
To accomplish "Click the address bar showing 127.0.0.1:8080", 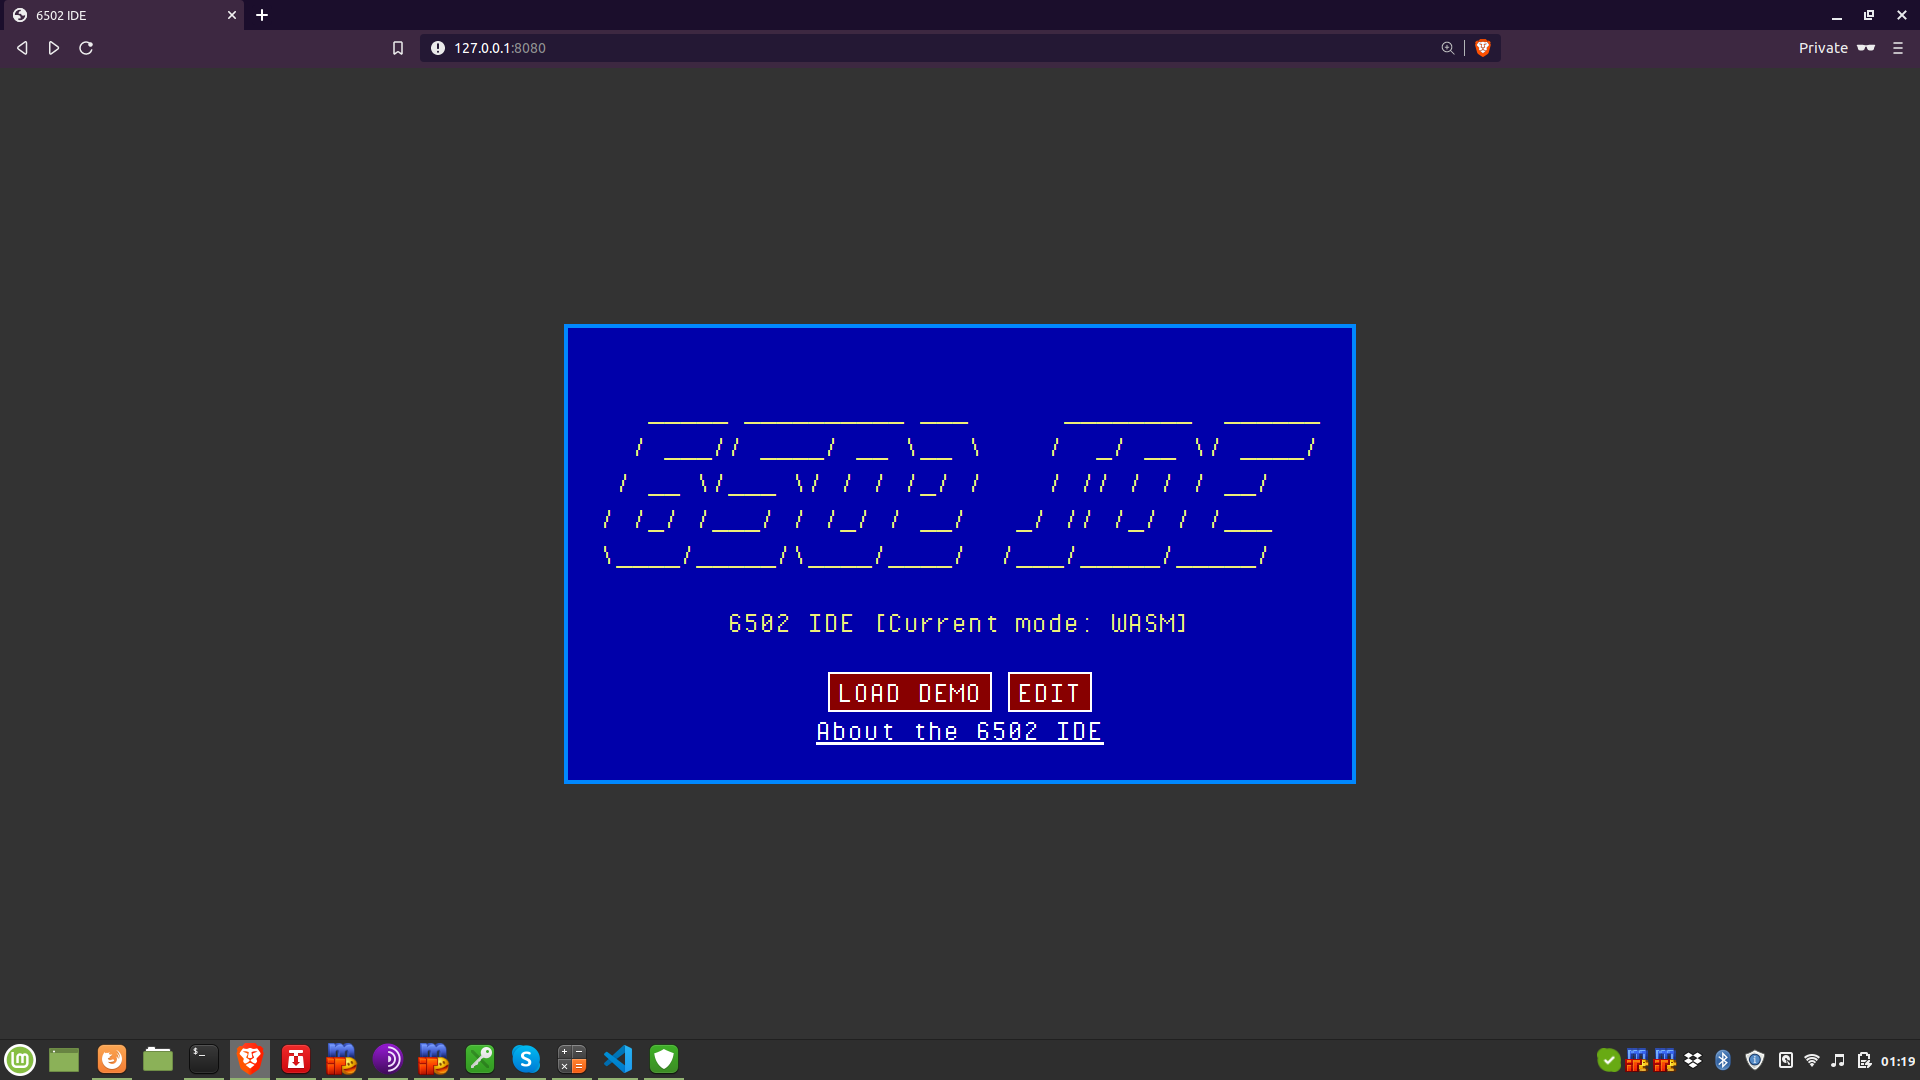I will point(900,48).
